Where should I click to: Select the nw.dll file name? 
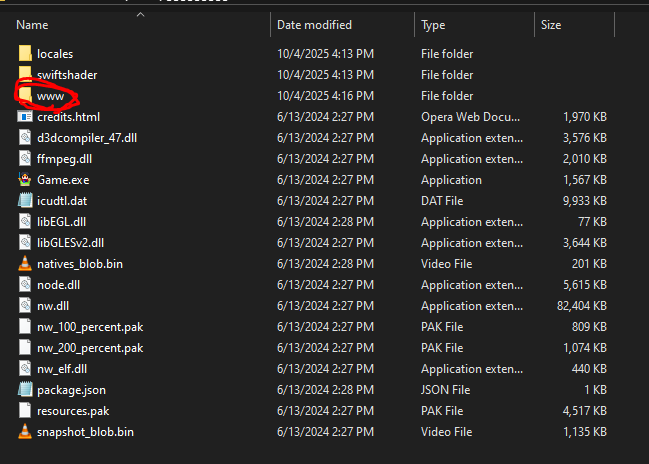pos(53,306)
